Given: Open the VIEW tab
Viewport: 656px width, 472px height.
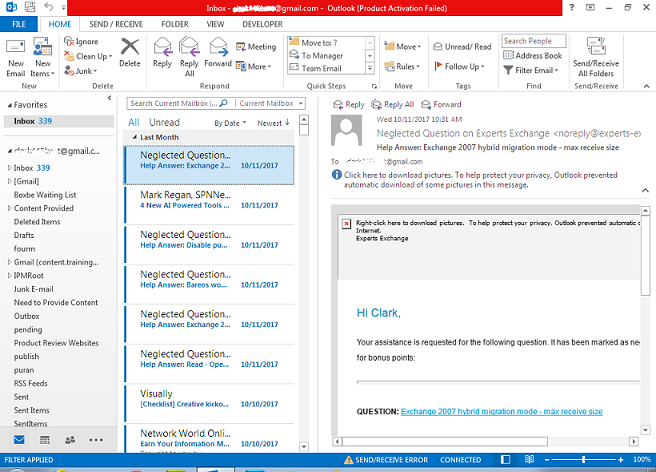Looking at the screenshot, I should tap(215, 24).
